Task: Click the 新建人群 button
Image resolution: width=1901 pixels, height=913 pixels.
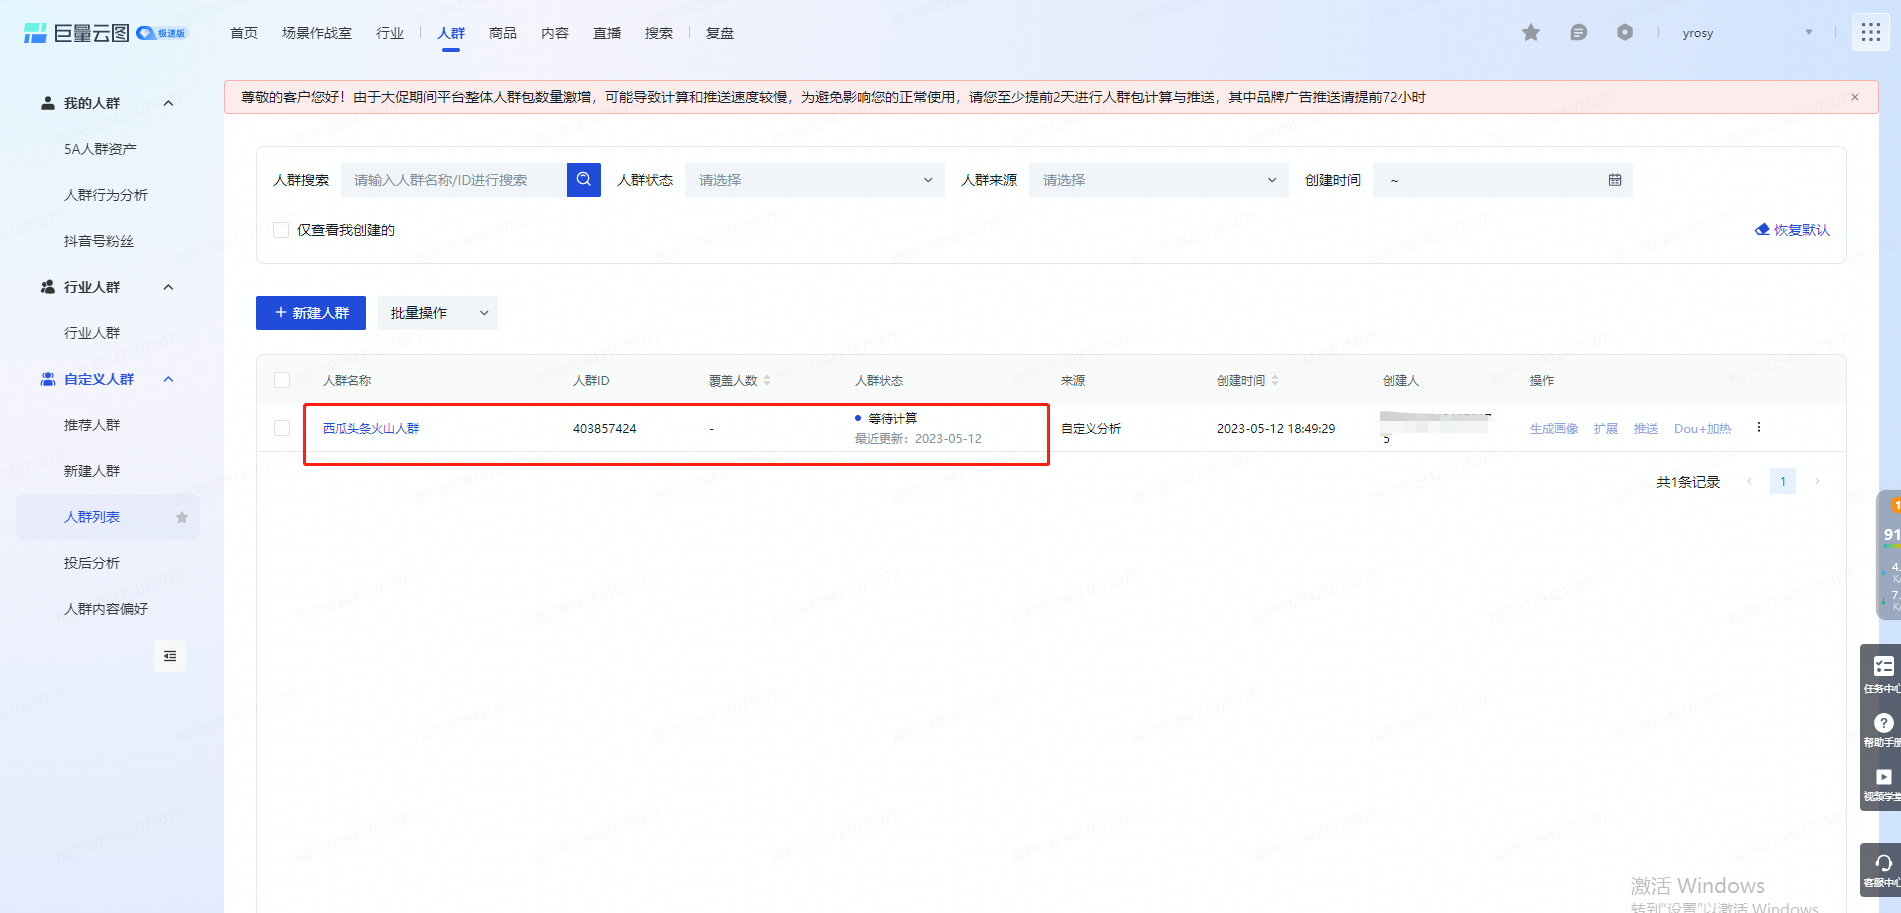Action: (x=311, y=313)
